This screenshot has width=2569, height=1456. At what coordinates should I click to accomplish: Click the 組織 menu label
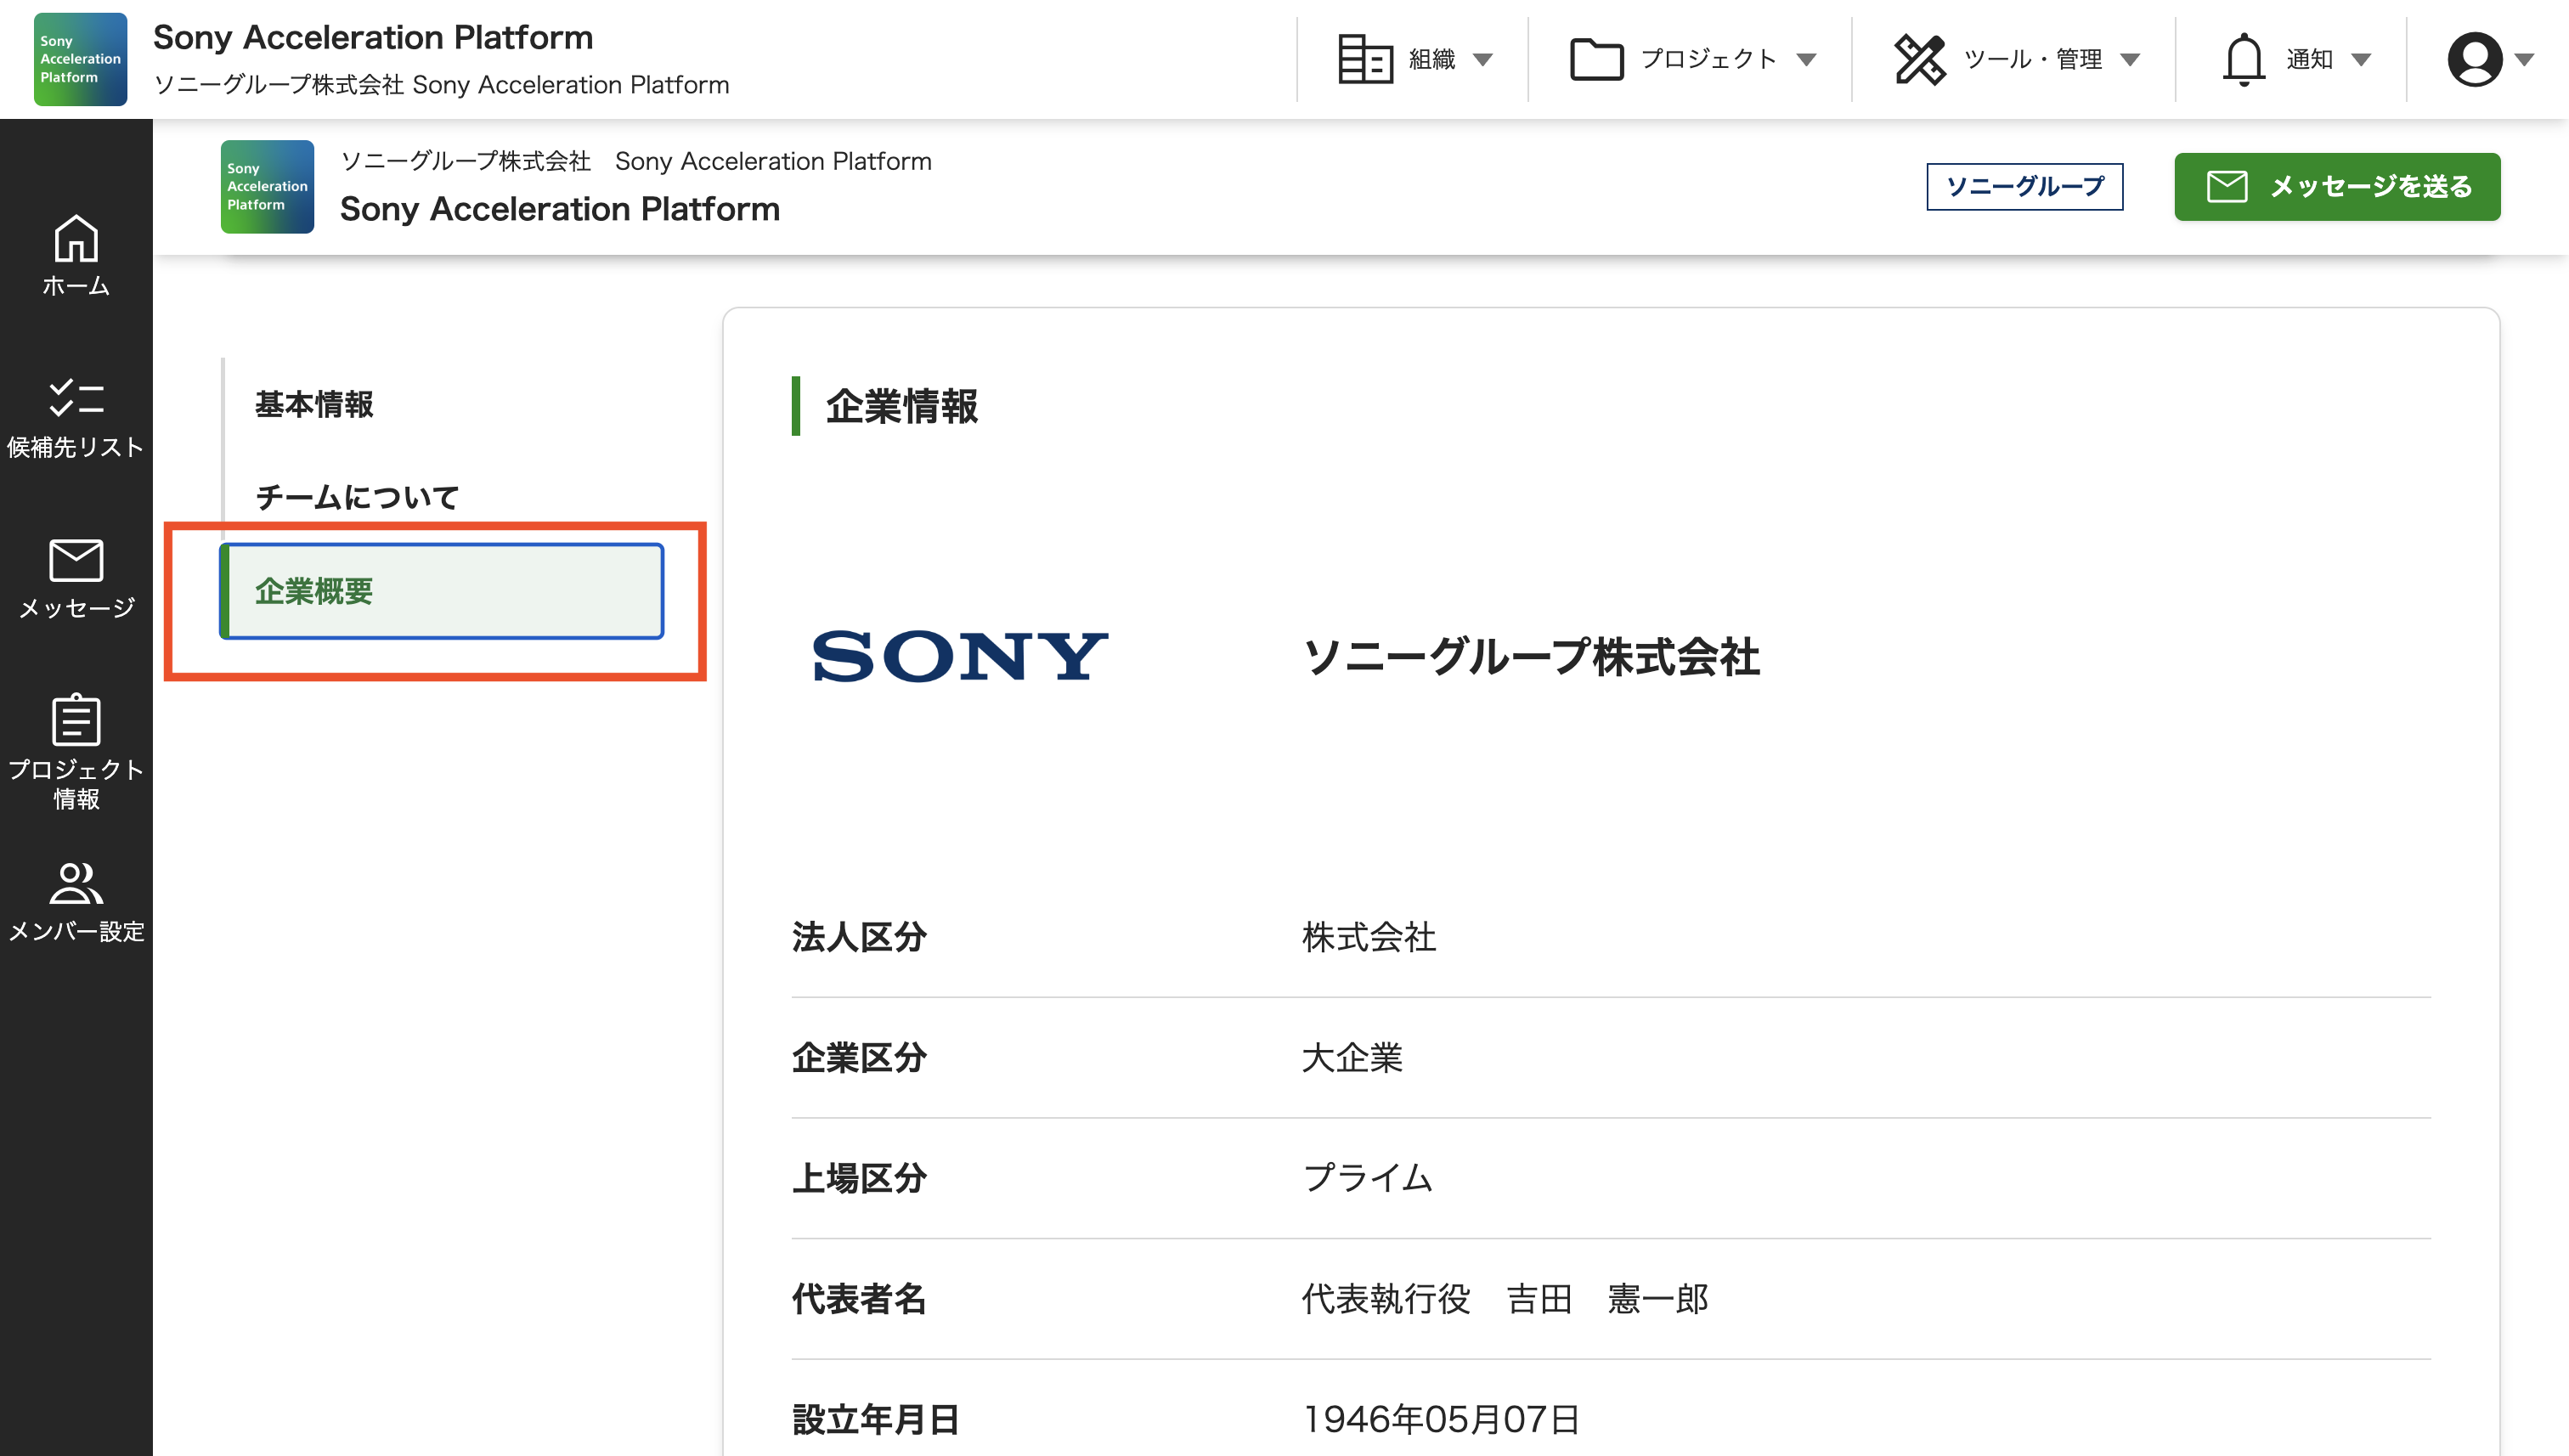(x=1432, y=60)
